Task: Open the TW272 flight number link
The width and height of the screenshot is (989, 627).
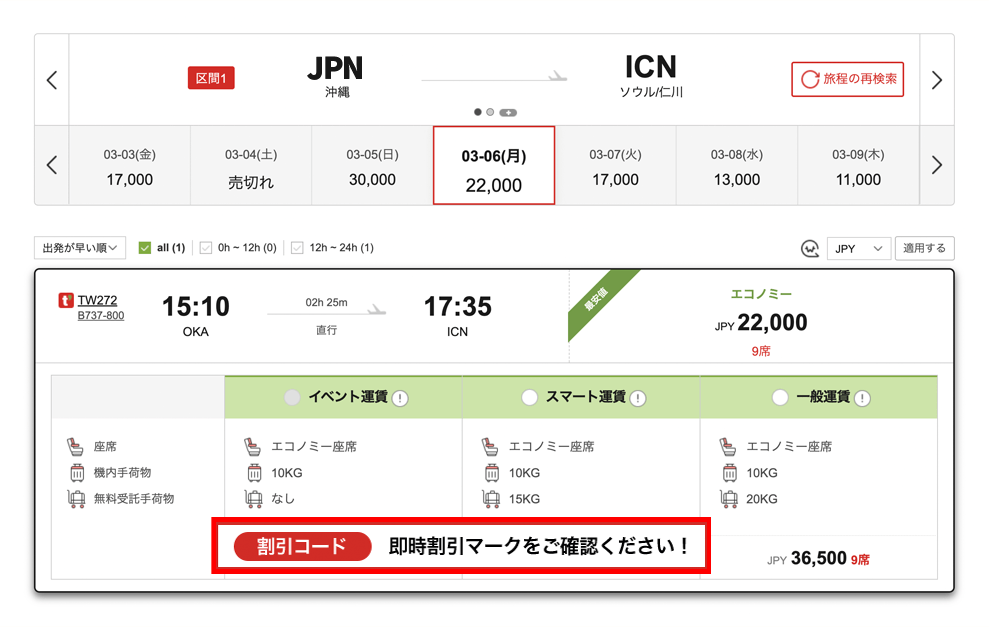Action: click(97, 299)
